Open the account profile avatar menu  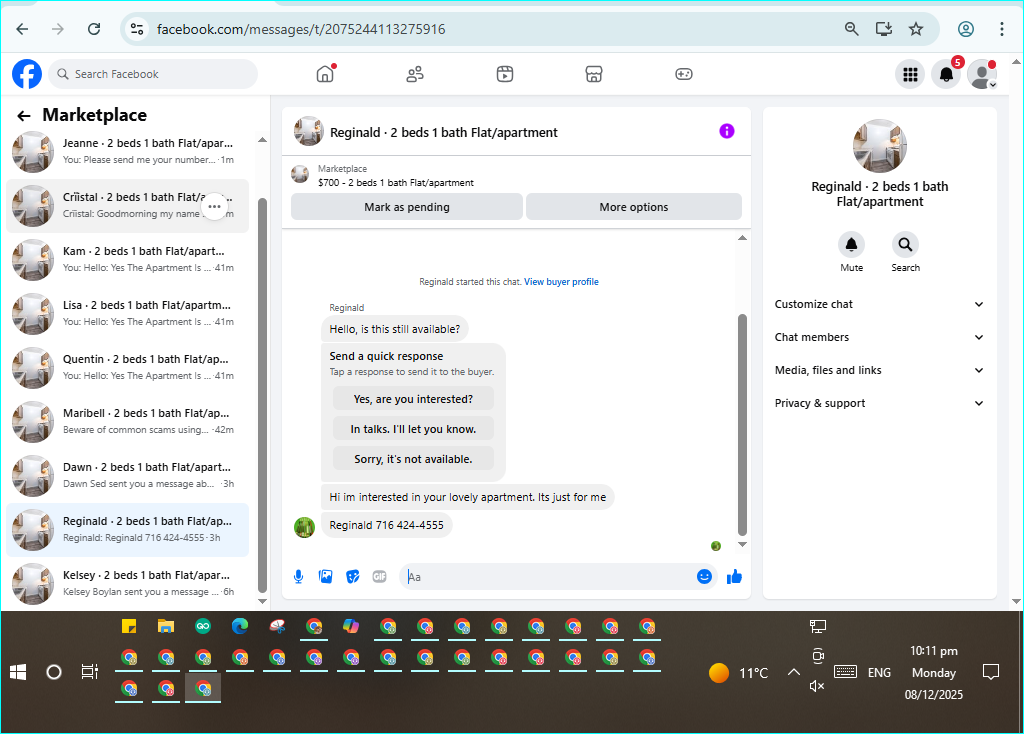click(x=982, y=74)
